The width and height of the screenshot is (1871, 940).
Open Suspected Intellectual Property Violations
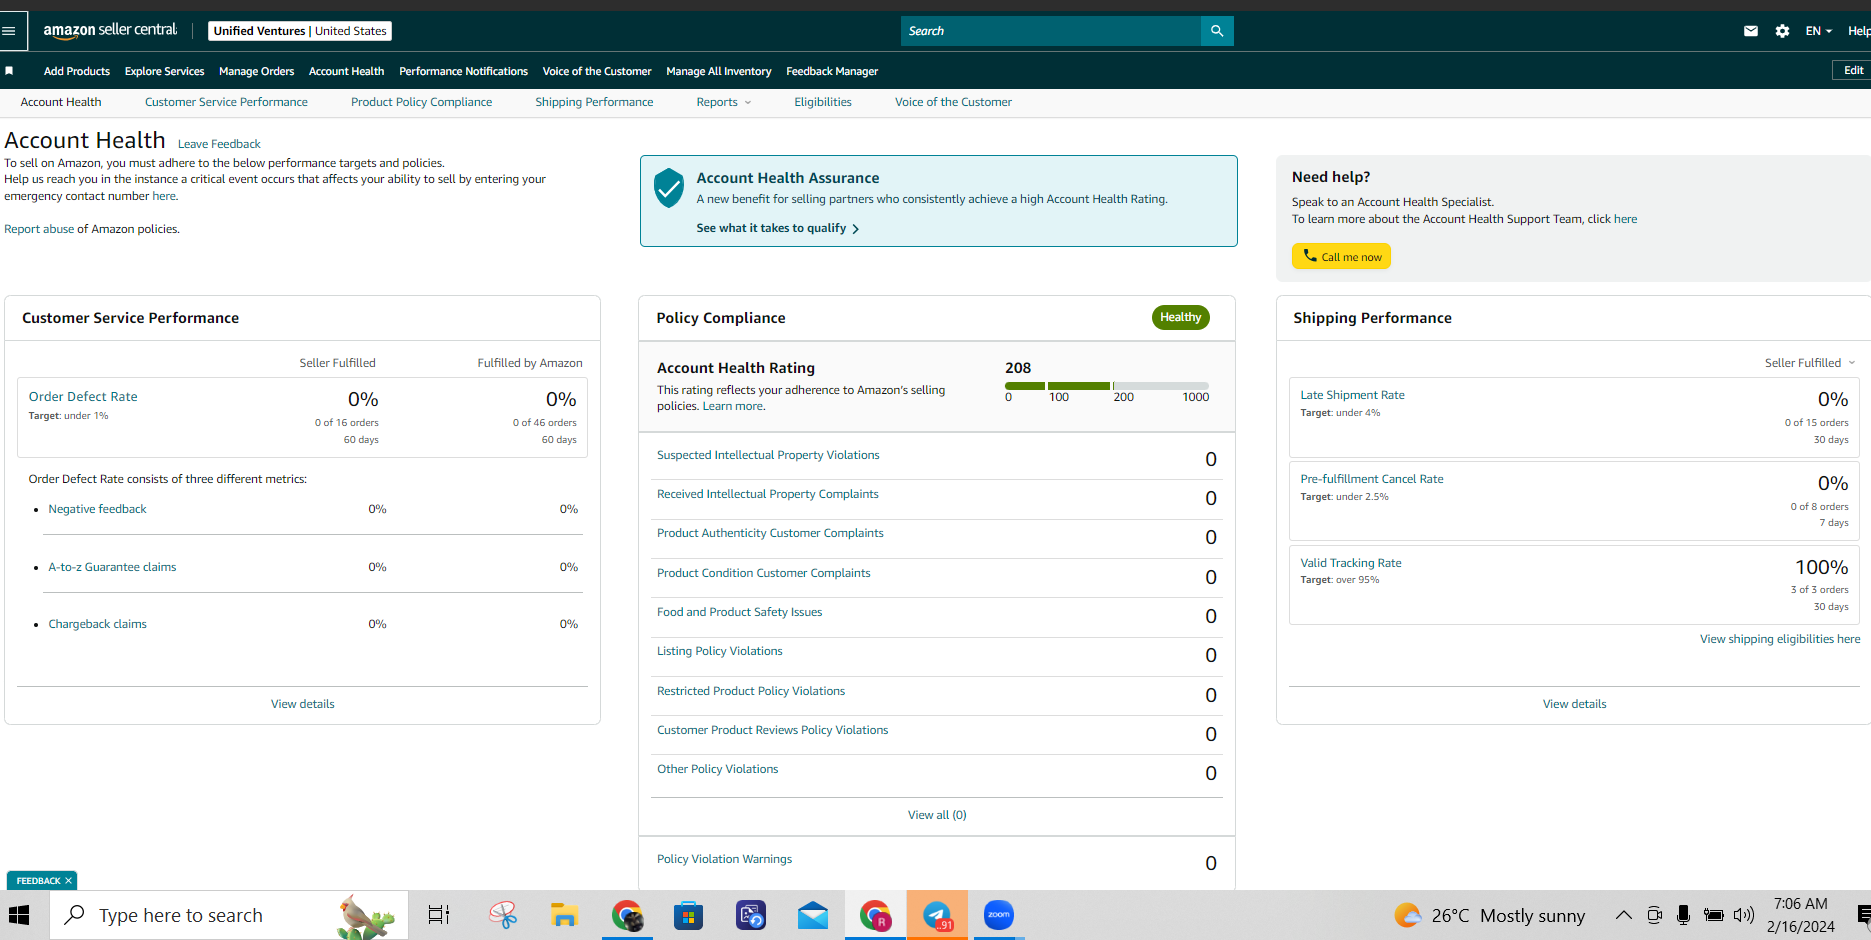click(x=768, y=455)
